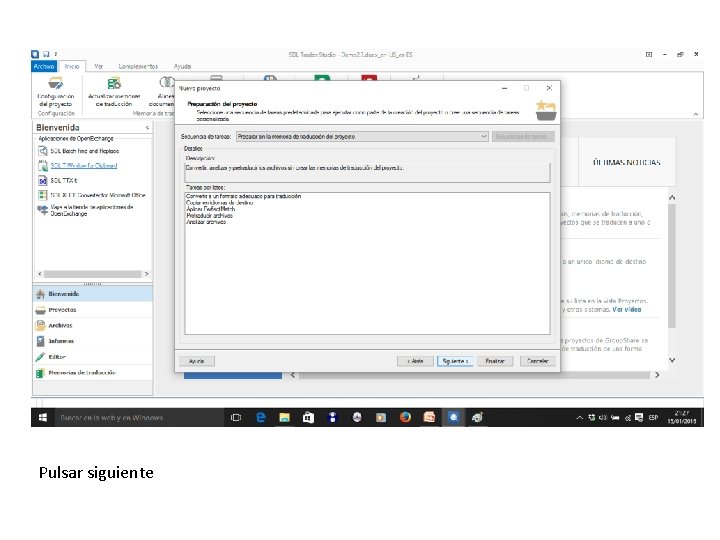Open the SDL T-Window for Clipboard link

pos(84,165)
